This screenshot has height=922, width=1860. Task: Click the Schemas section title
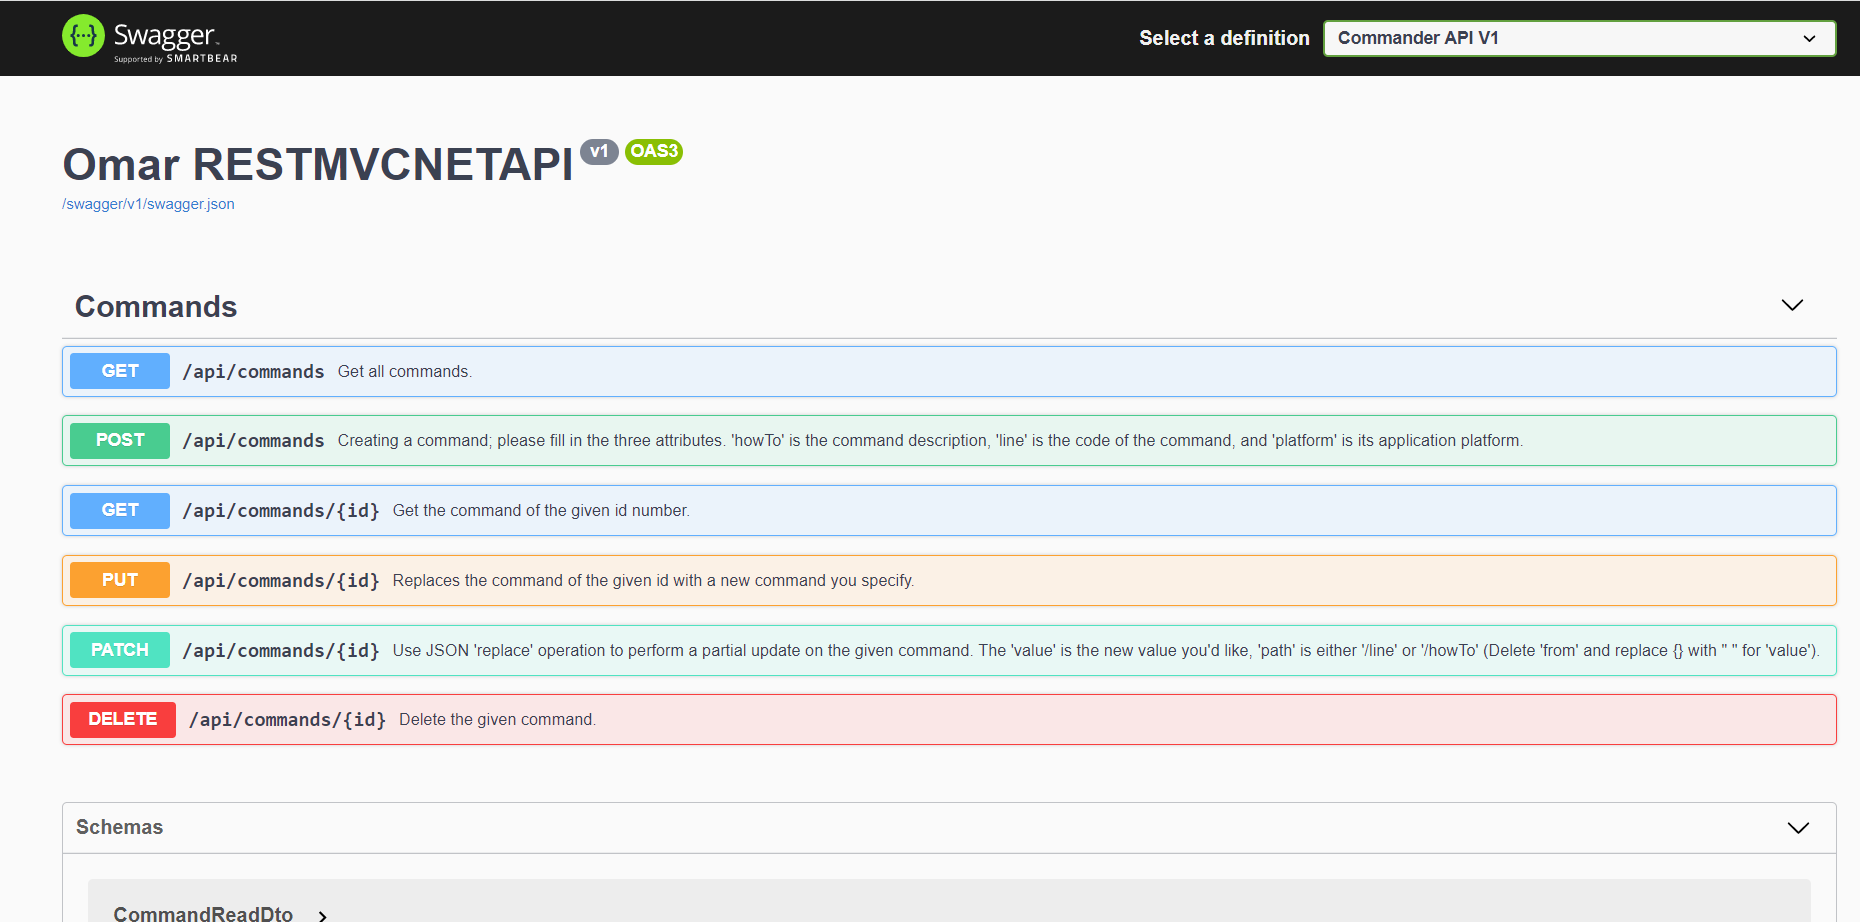coord(119,827)
